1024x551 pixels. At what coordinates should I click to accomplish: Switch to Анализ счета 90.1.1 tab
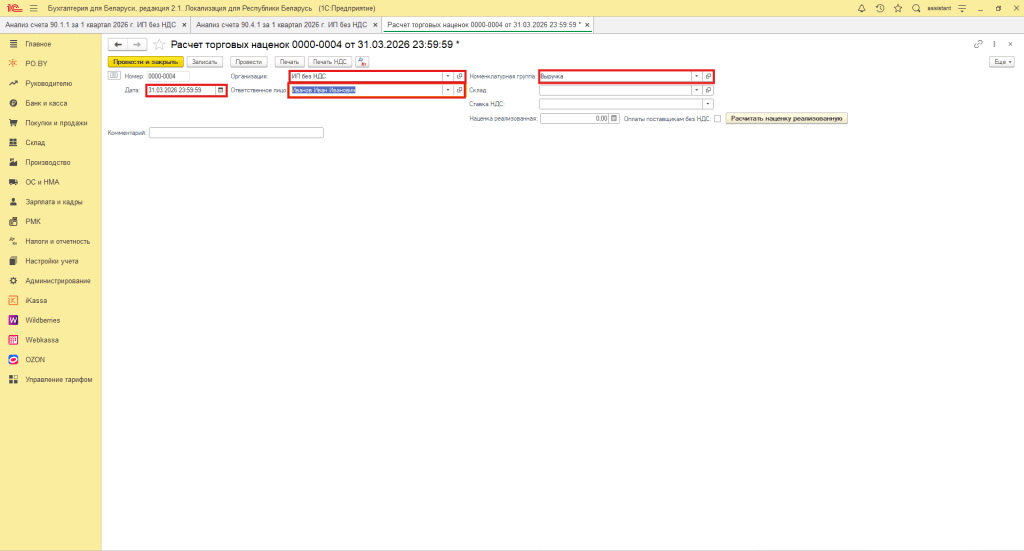click(90, 24)
